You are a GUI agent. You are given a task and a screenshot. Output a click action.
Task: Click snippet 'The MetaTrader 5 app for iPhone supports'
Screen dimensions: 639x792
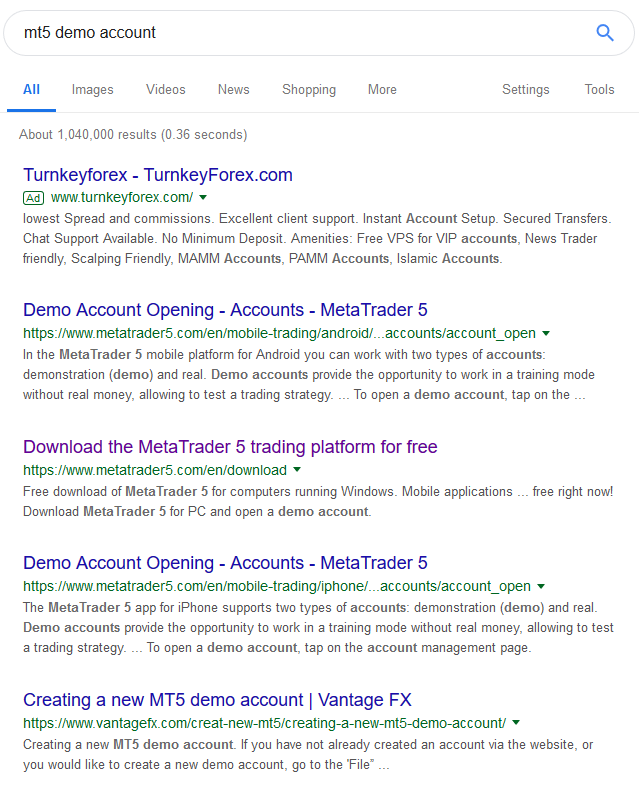318,628
